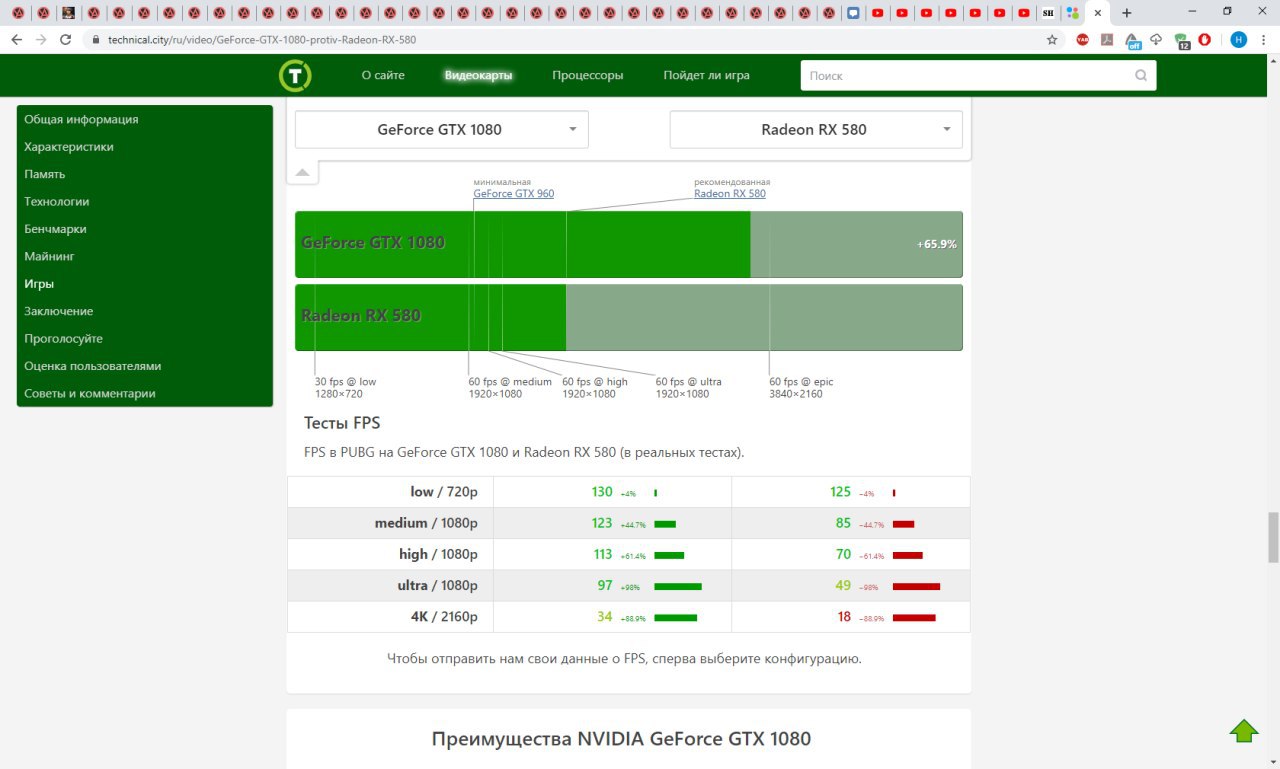Open the Adobe PDF extension
Image resolution: width=1280 pixels, height=769 pixels.
tap(1107, 40)
